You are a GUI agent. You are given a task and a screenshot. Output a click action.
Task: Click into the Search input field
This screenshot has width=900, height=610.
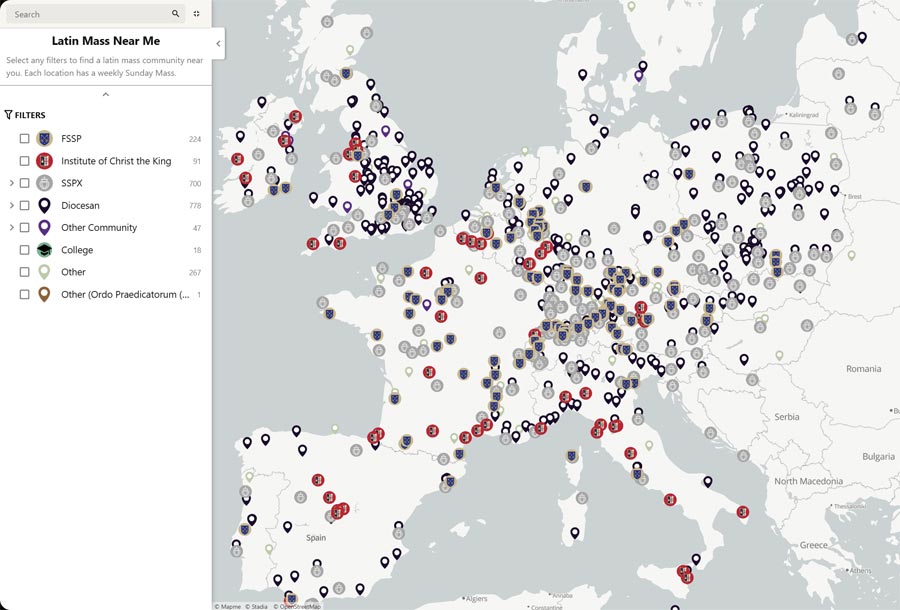pos(88,14)
